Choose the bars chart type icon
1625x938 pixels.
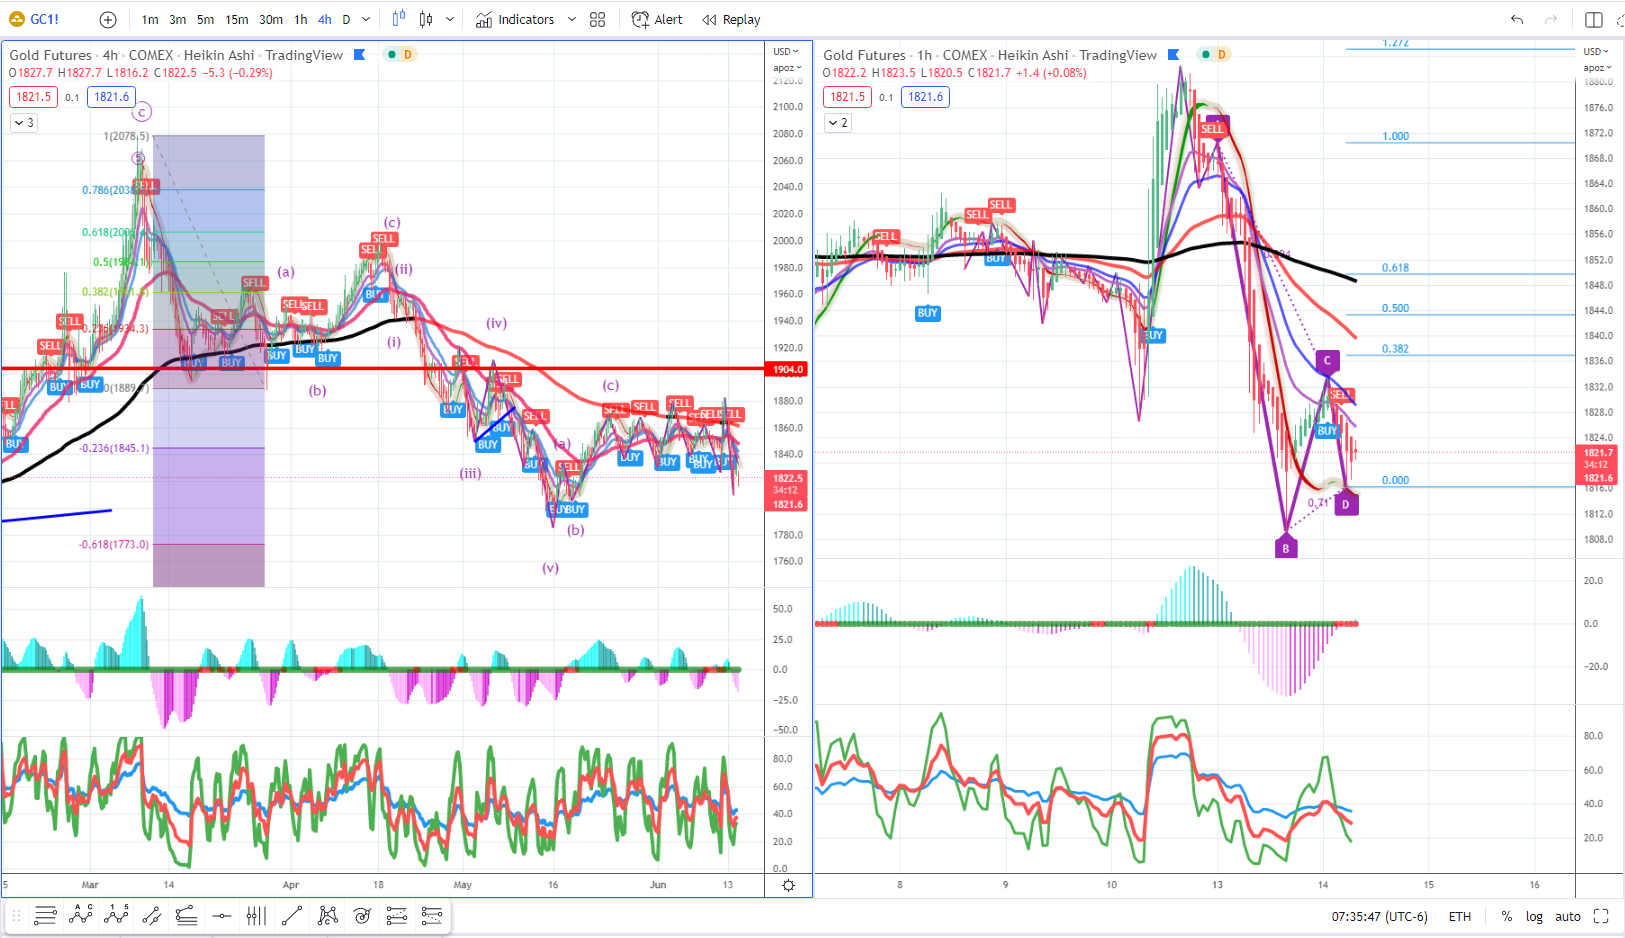[426, 19]
